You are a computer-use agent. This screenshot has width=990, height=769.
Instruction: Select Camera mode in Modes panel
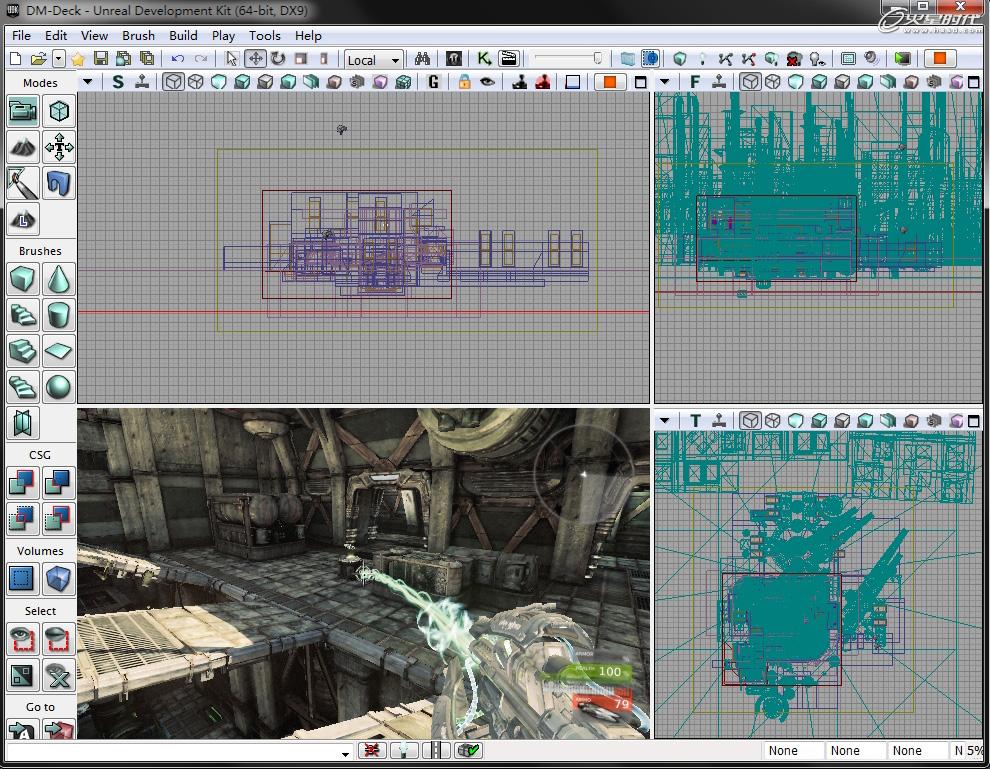tap(23, 112)
